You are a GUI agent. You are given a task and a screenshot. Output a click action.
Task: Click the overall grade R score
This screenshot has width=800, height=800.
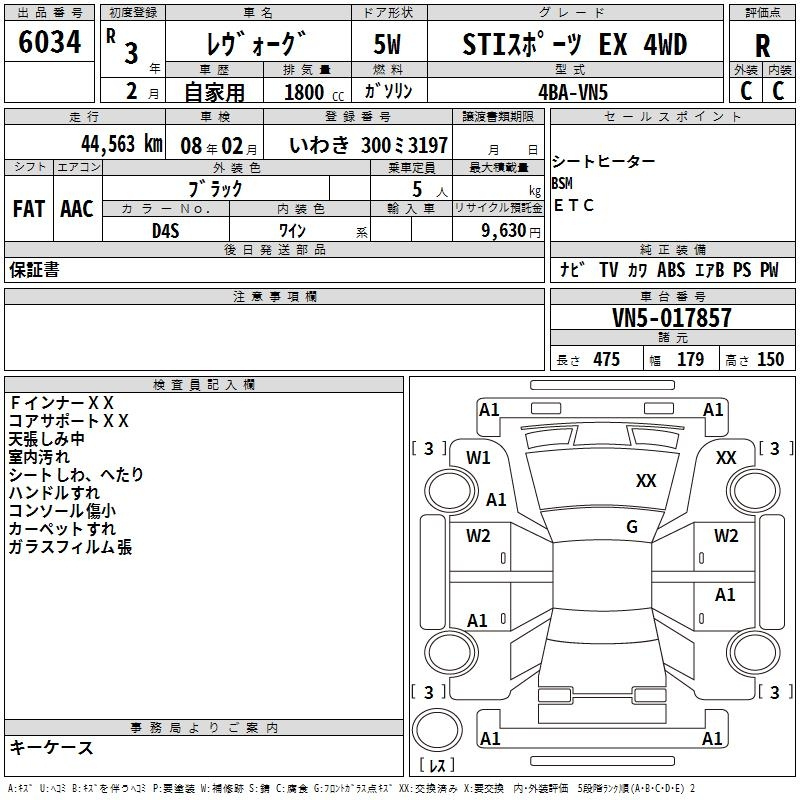[762, 45]
